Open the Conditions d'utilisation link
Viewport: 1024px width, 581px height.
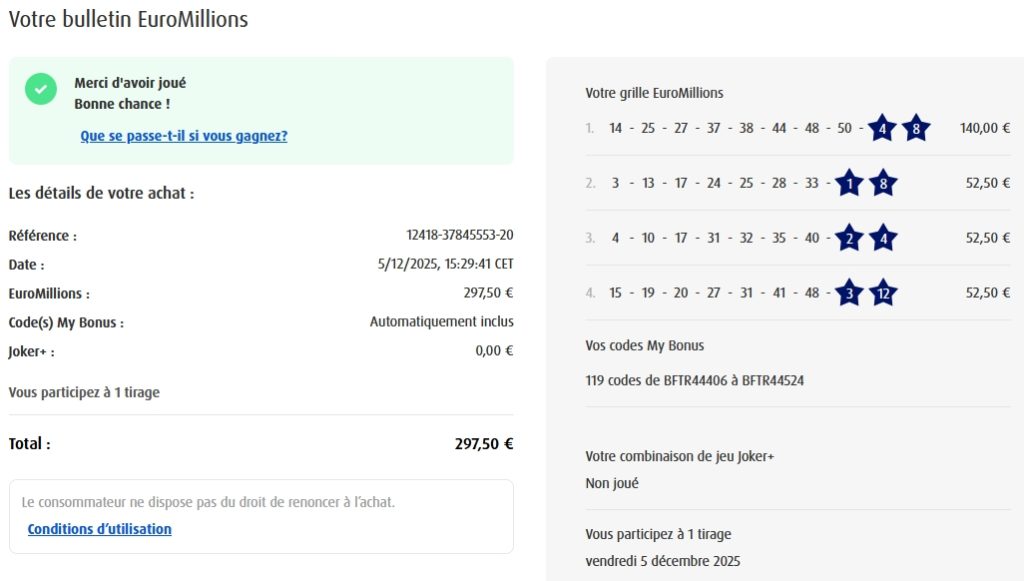tap(100, 529)
